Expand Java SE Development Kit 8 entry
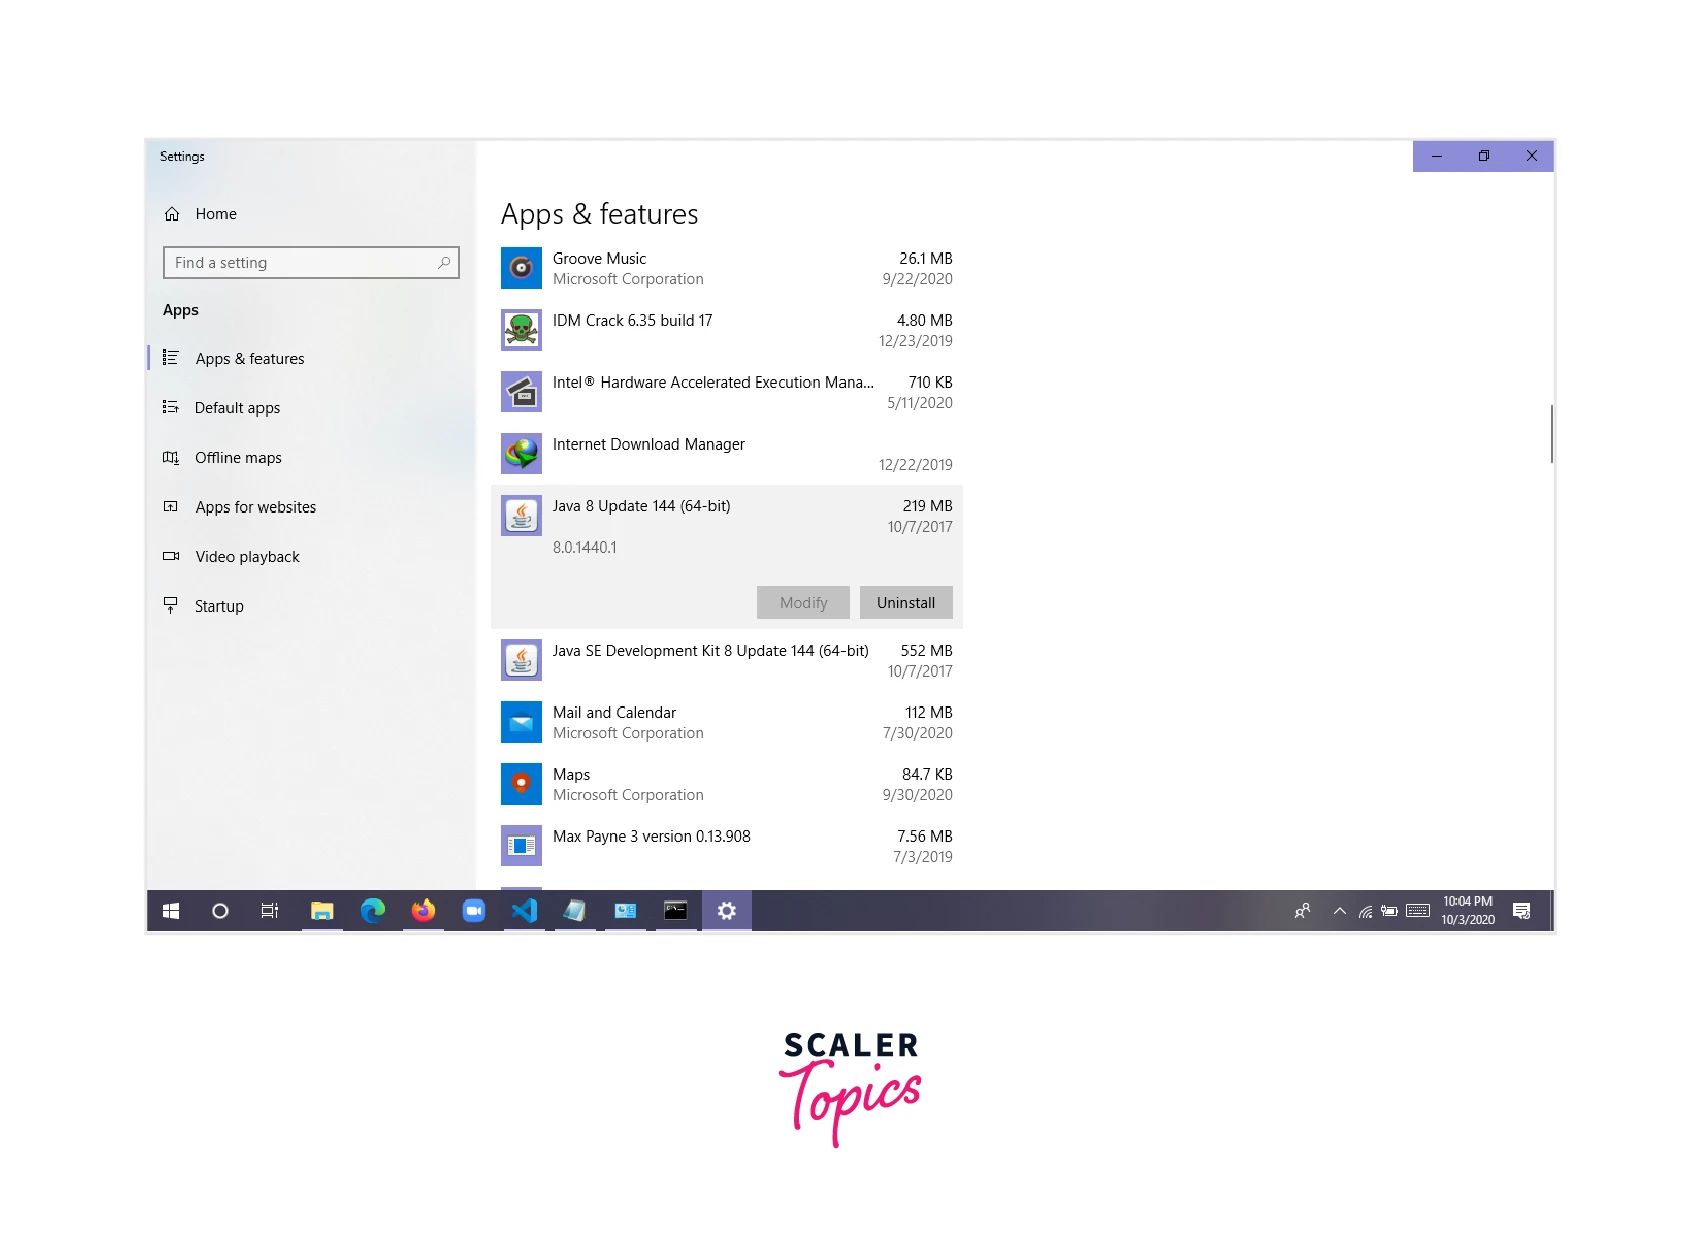Image resolution: width=1700 pixels, height=1245 pixels. coord(710,660)
